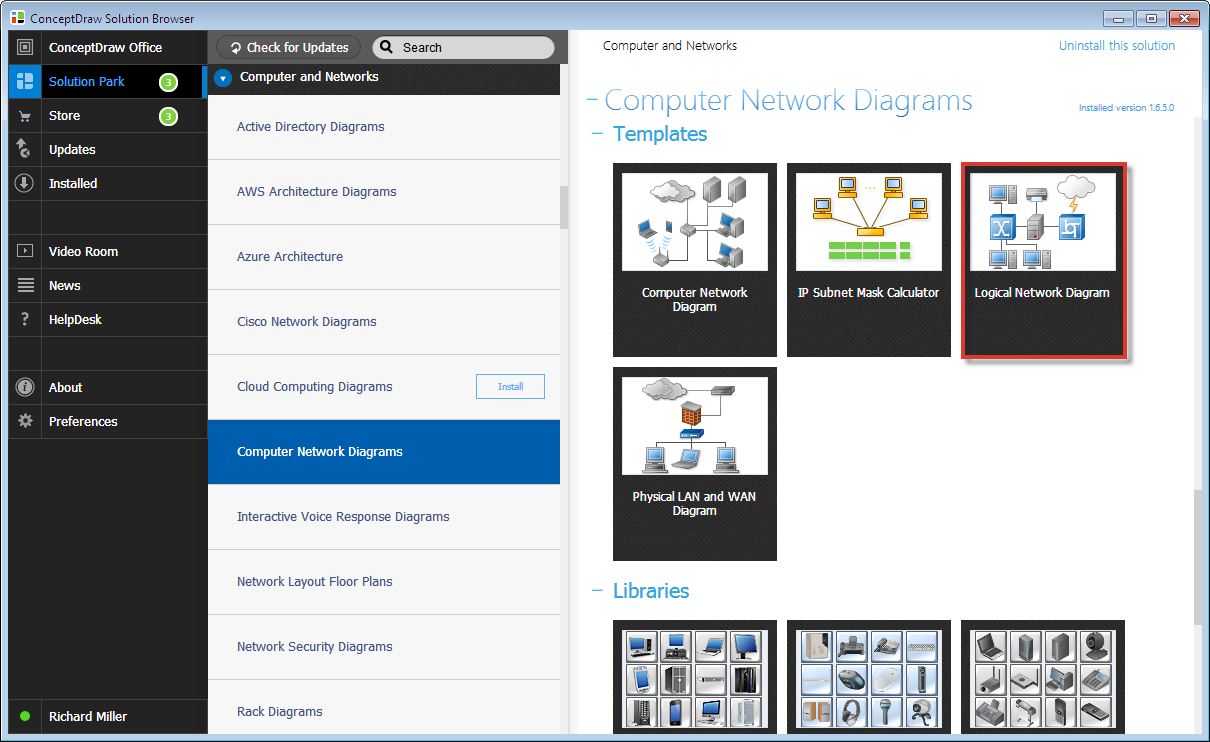Collapse the Templates section
1210x742 pixels.
[x=598, y=134]
